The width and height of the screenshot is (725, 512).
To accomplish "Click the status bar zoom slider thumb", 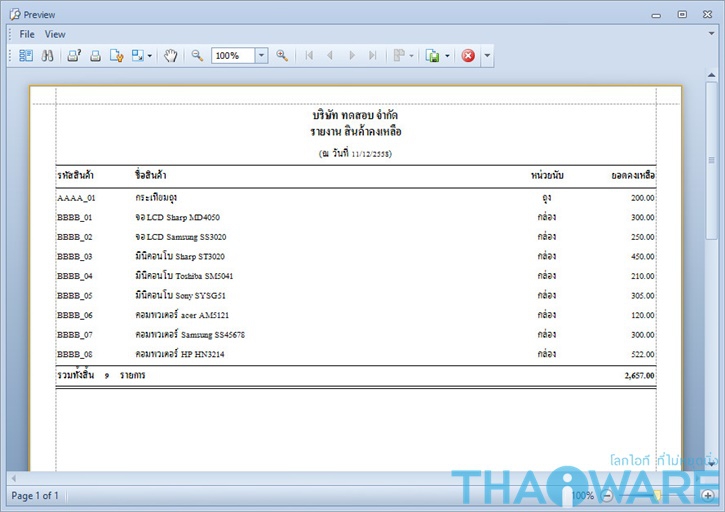I will coord(657,495).
